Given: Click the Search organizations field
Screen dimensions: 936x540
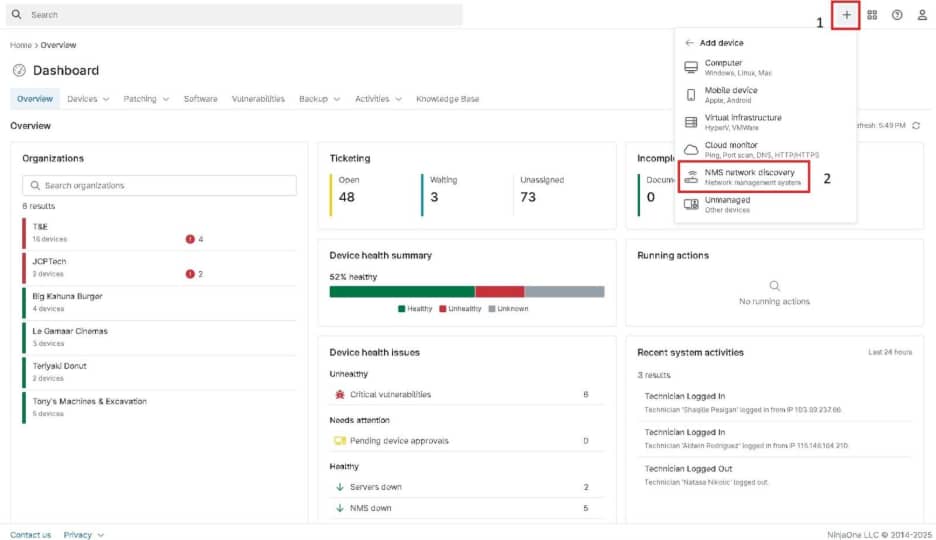Looking at the screenshot, I should pyautogui.click(x=159, y=186).
